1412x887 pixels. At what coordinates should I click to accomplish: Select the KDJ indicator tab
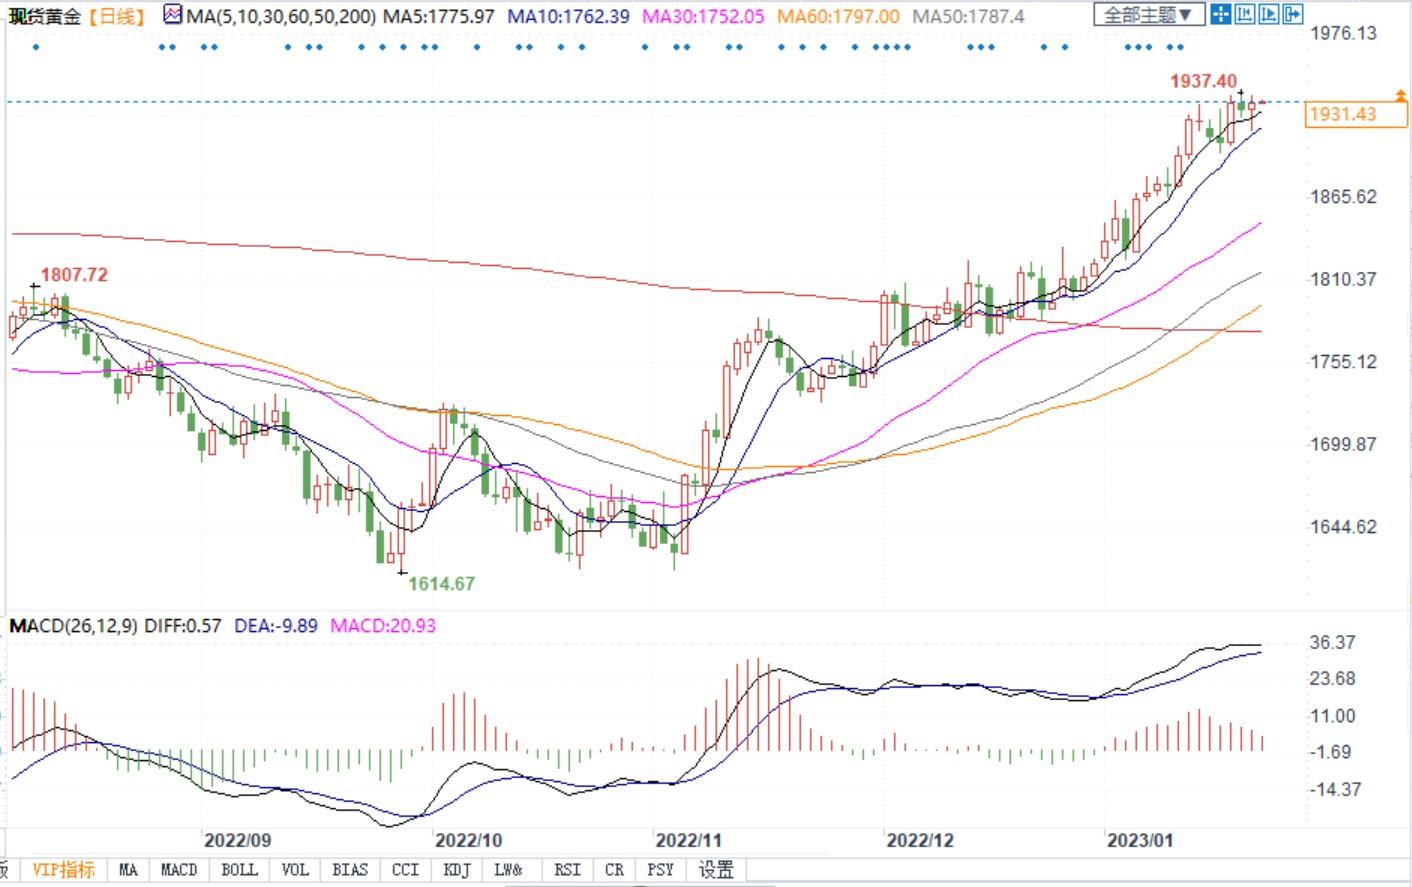[x=456, y=870]
